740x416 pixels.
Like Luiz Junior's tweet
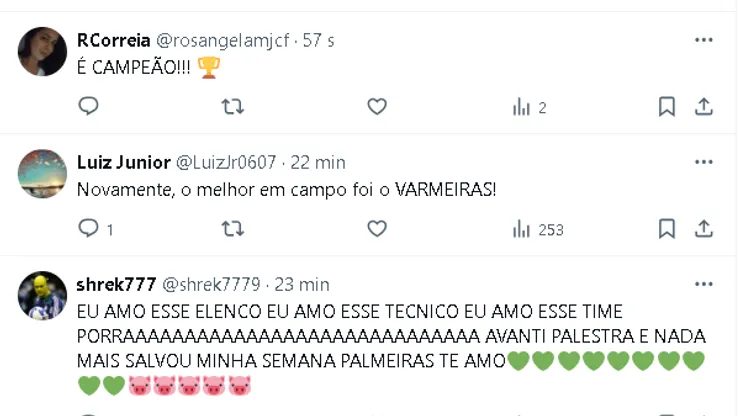[x=377, y=229]
